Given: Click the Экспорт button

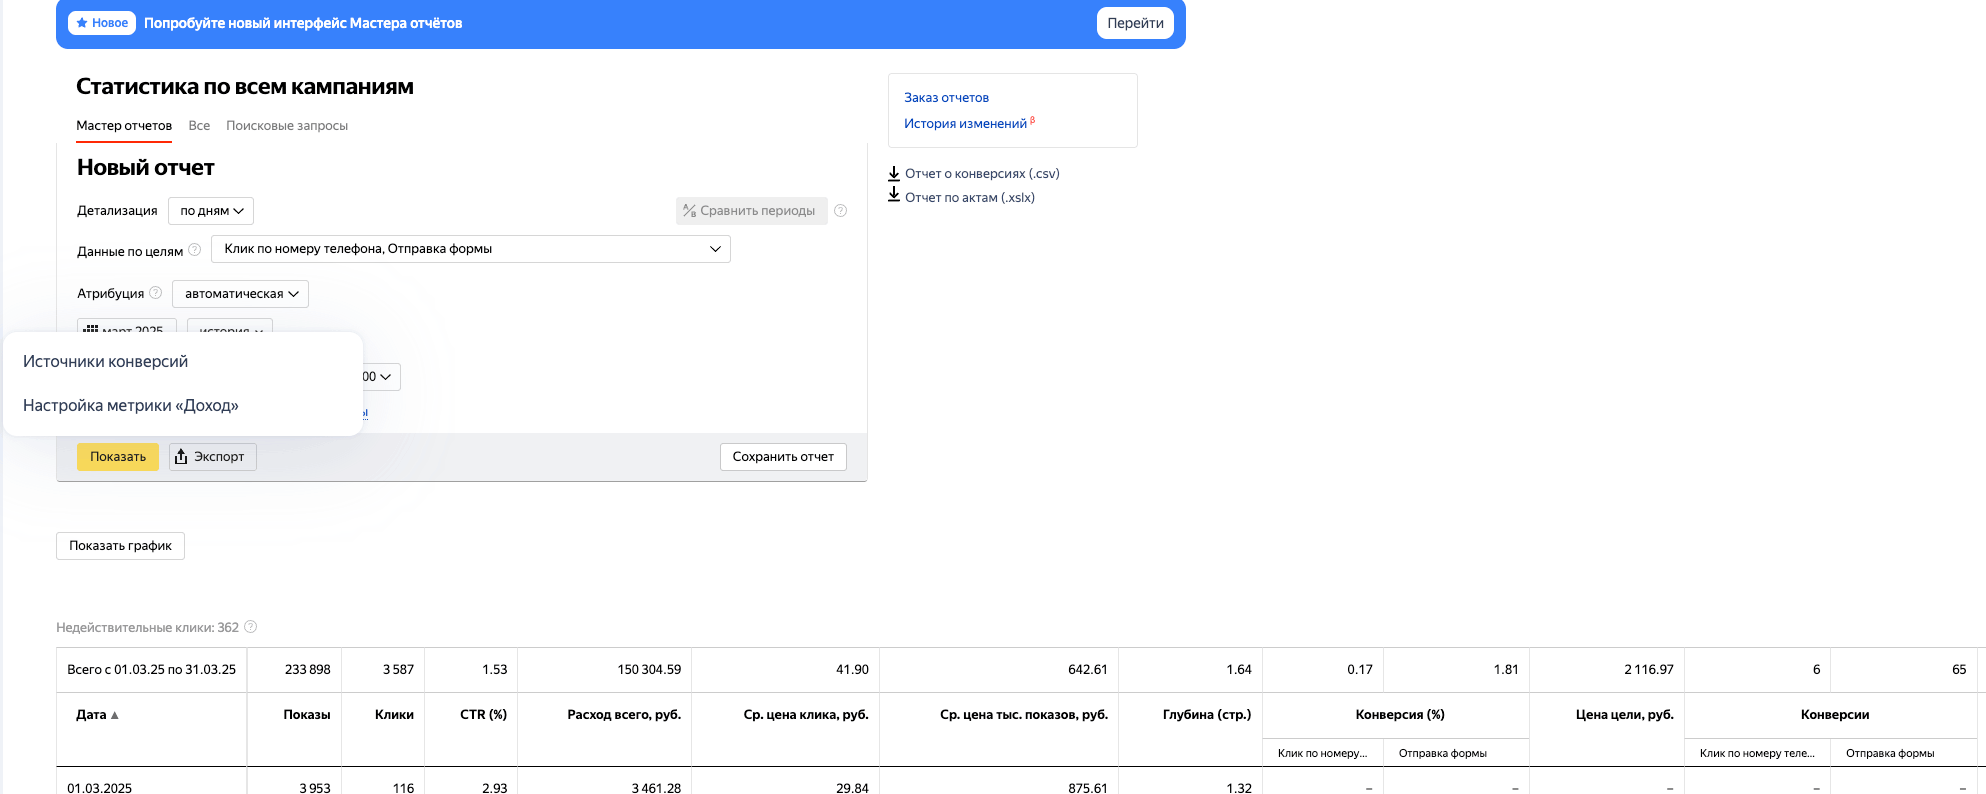Looking at the screenshot, I should point(212,457).
